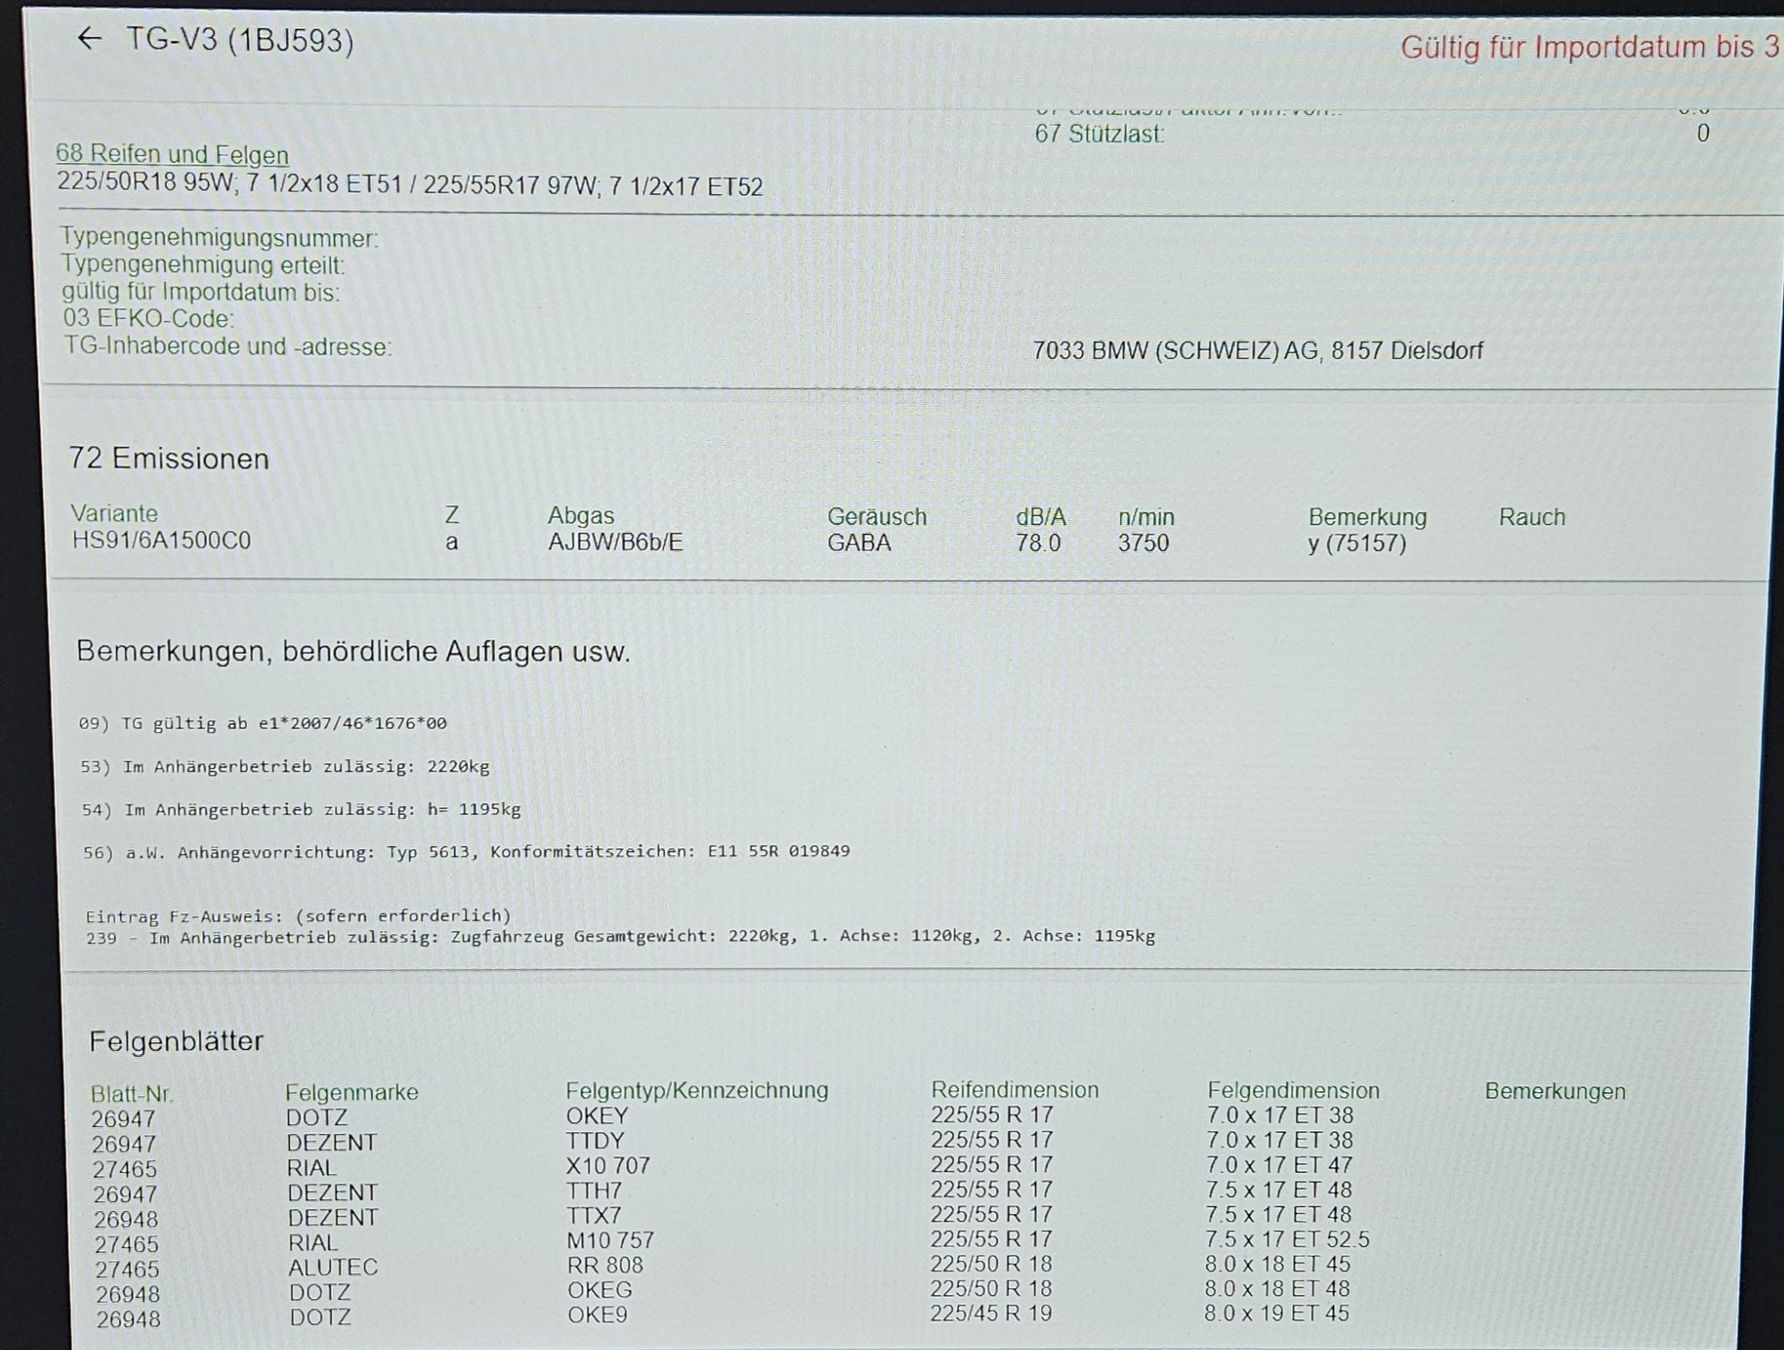Click the Blatt-Nr. column header

(x=131, y=1094)
